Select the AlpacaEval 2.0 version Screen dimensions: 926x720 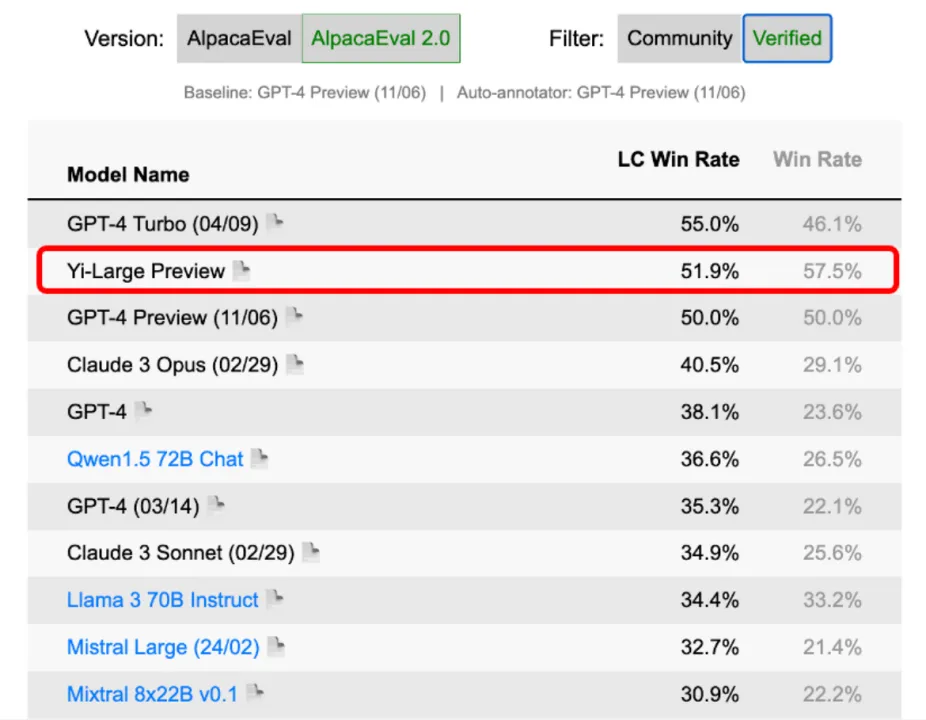(x=381, y=39)
